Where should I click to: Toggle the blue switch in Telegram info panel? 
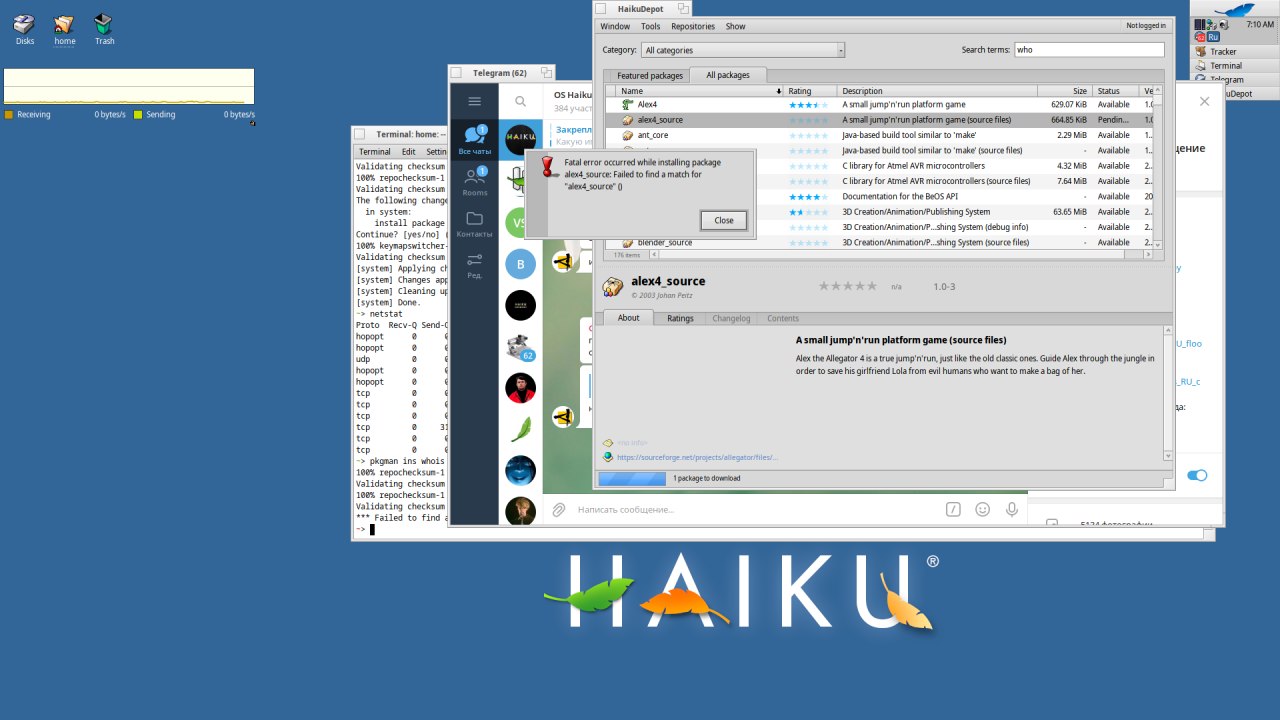point(1197,475)
